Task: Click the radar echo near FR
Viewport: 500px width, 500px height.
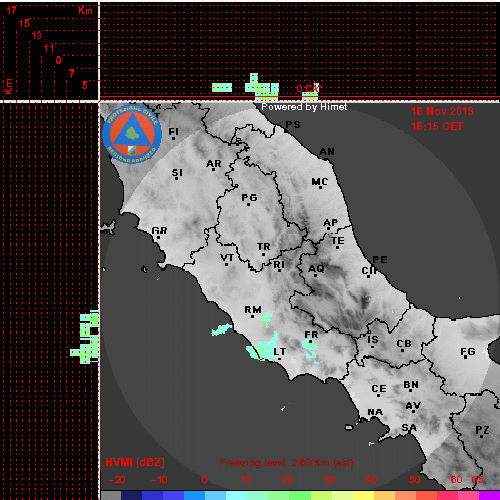Action: (310, 350)
